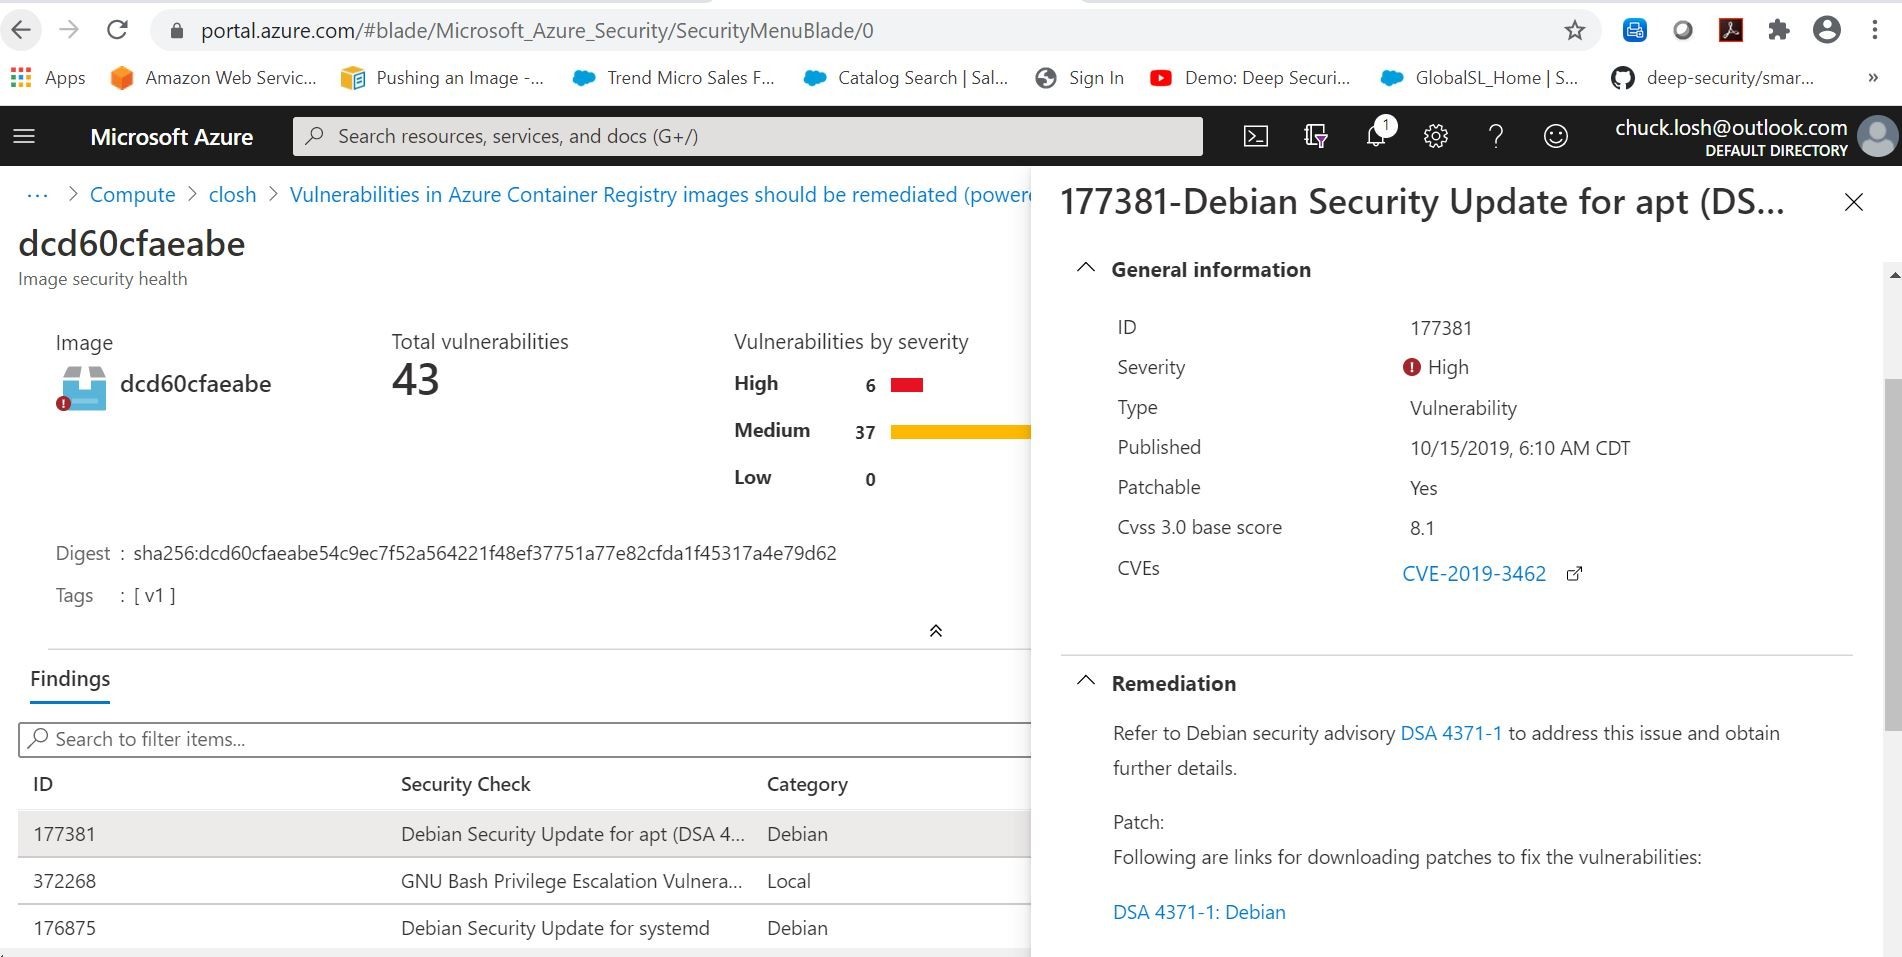This screenshot has width=1902, height=957.
Task: Open the Sign In bookmark
Action: tap(1080, 78)
